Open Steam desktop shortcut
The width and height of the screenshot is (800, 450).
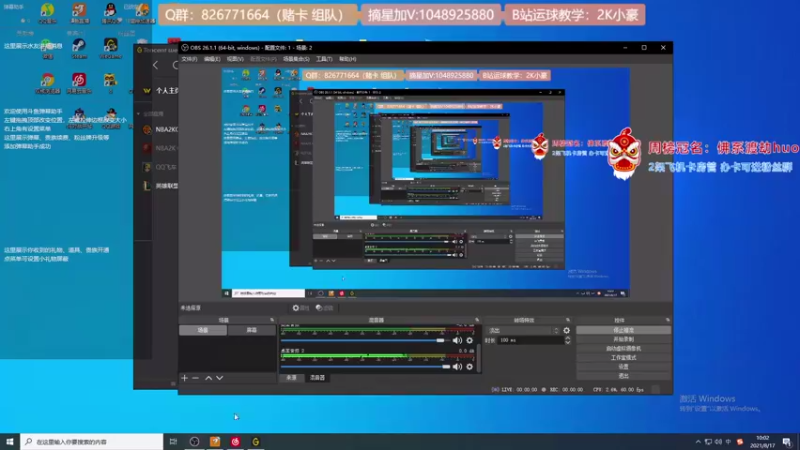tap(79, 49)
